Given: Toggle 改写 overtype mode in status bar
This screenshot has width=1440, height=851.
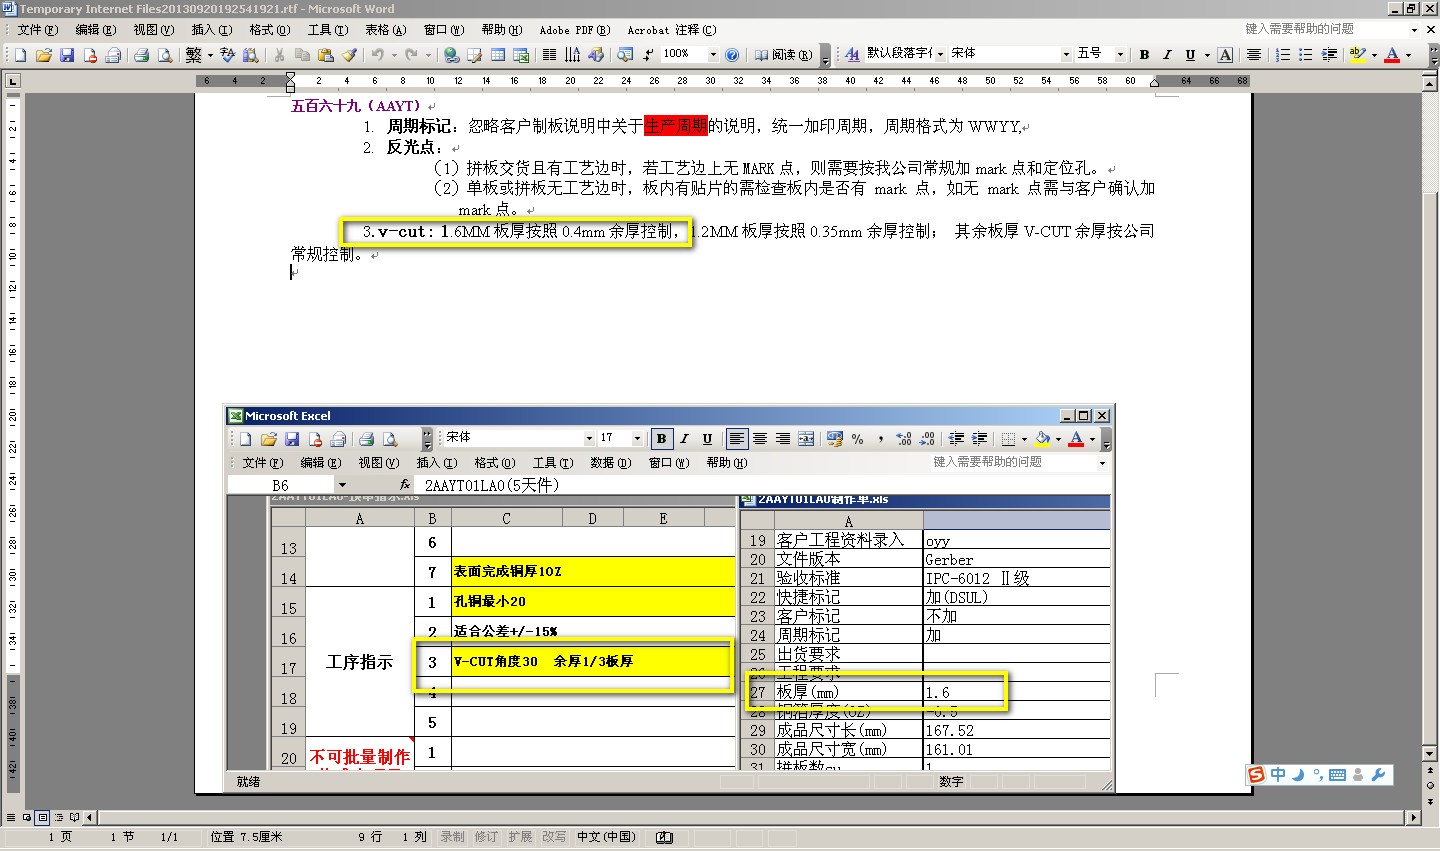Looking at the screenshot, I should click(x=554, y=837).
